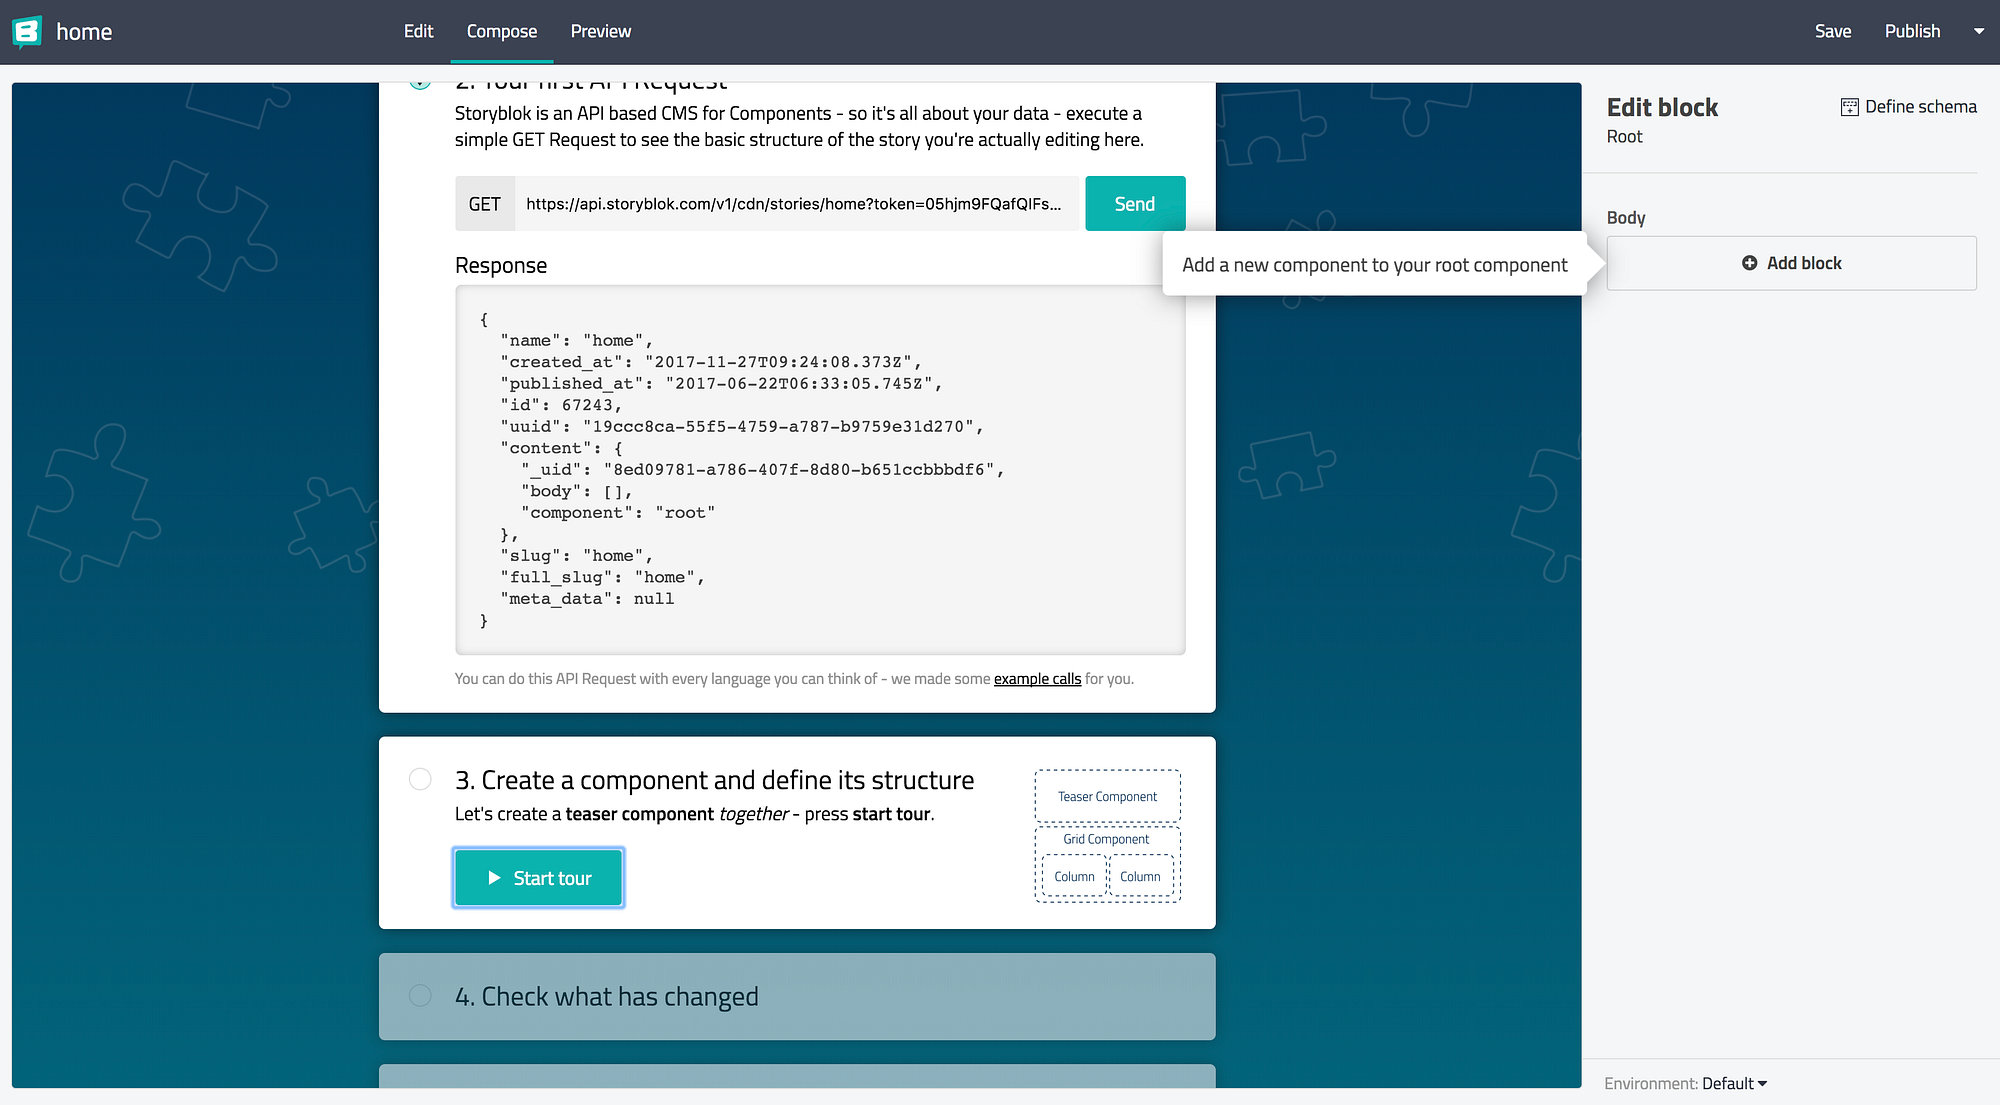This screenshot has width=2000, height=1105.
Task: Click the plus icon on Add block
Action: (1749, 263)
